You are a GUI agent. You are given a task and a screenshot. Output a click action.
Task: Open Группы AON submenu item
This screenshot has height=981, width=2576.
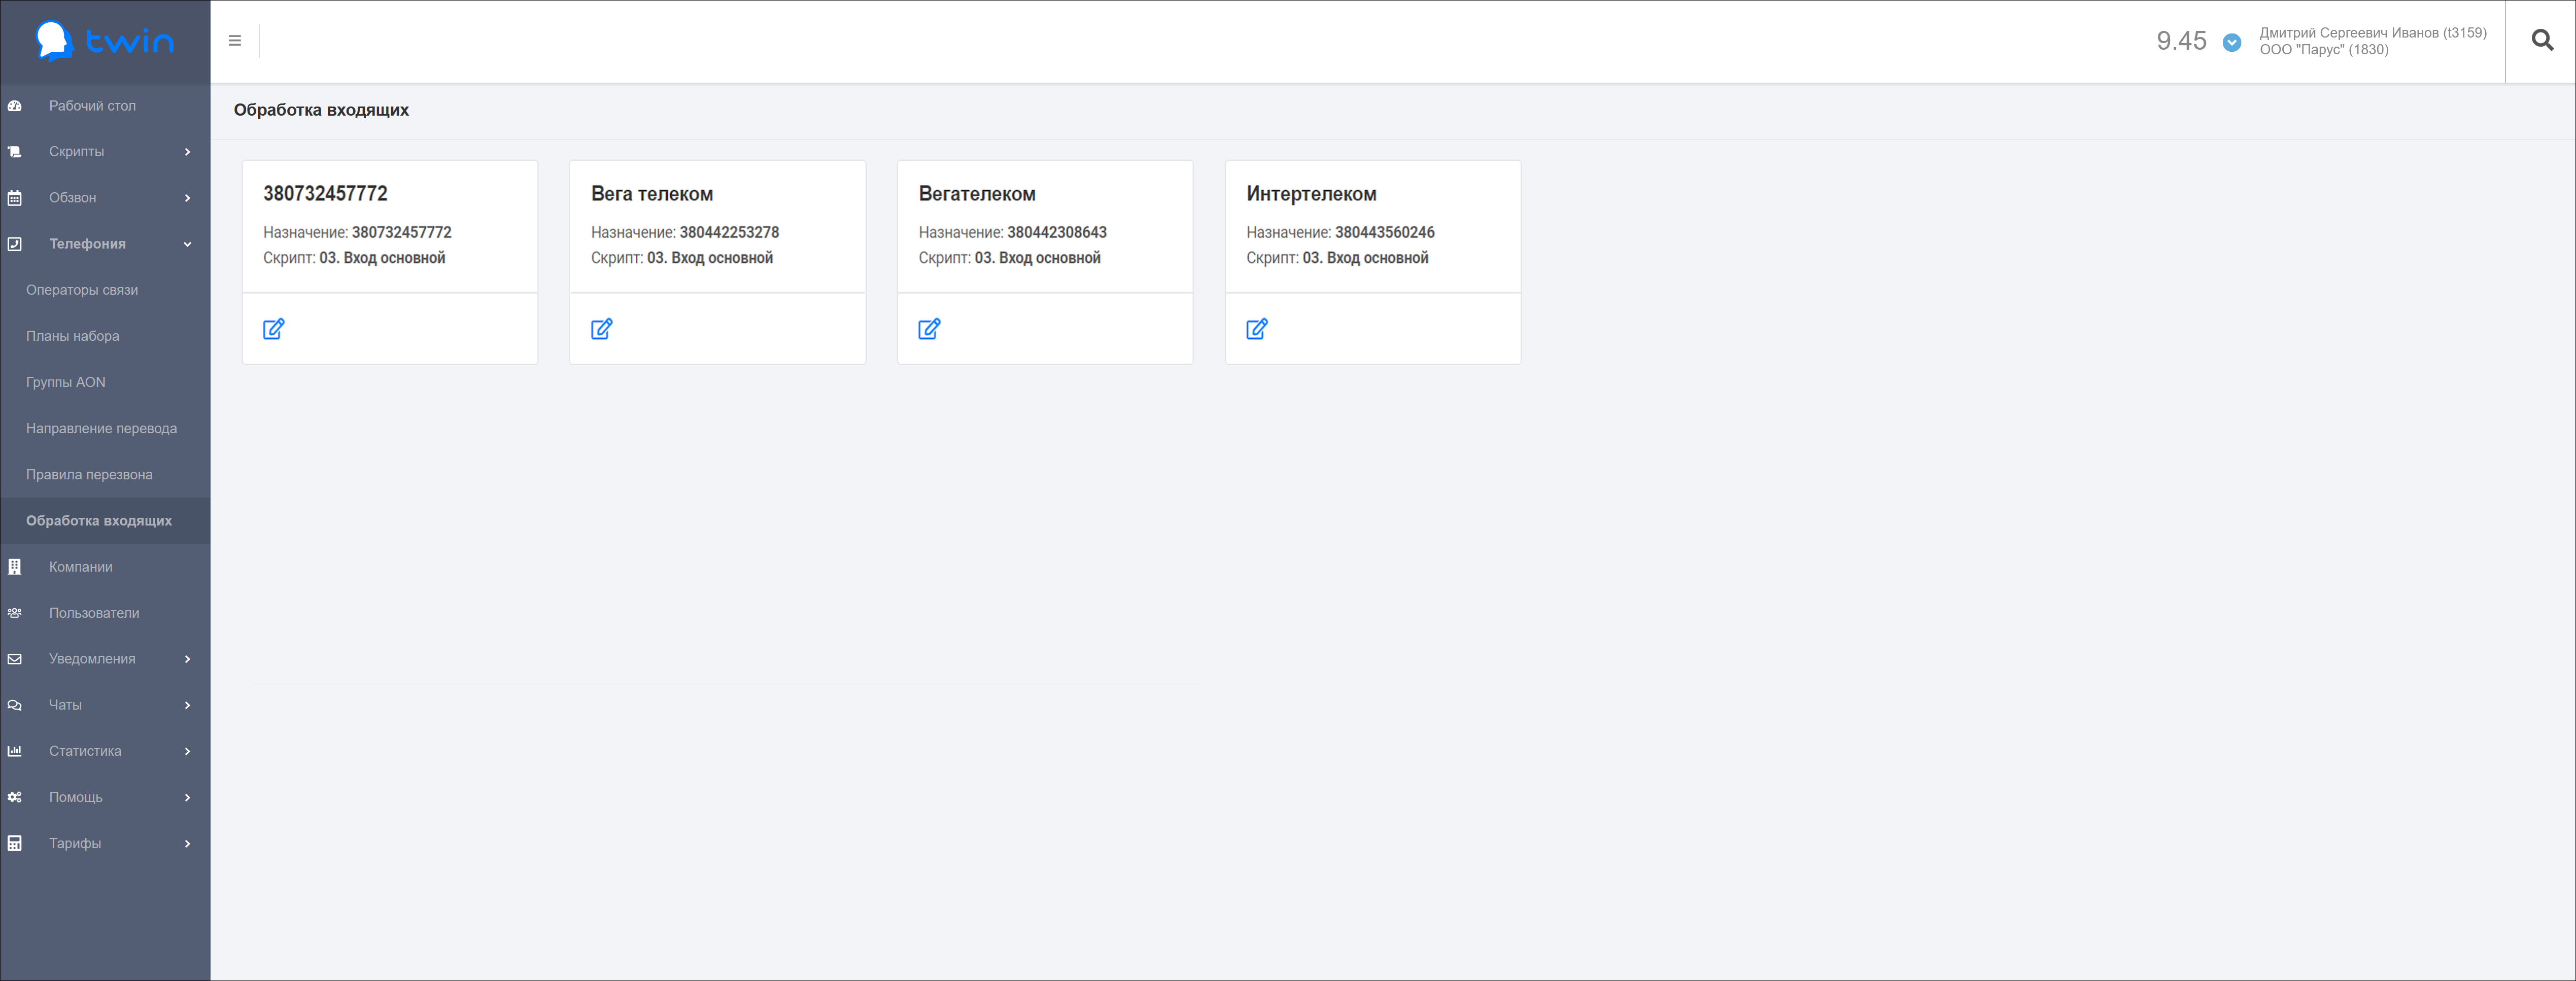click(x=66, y=382)
